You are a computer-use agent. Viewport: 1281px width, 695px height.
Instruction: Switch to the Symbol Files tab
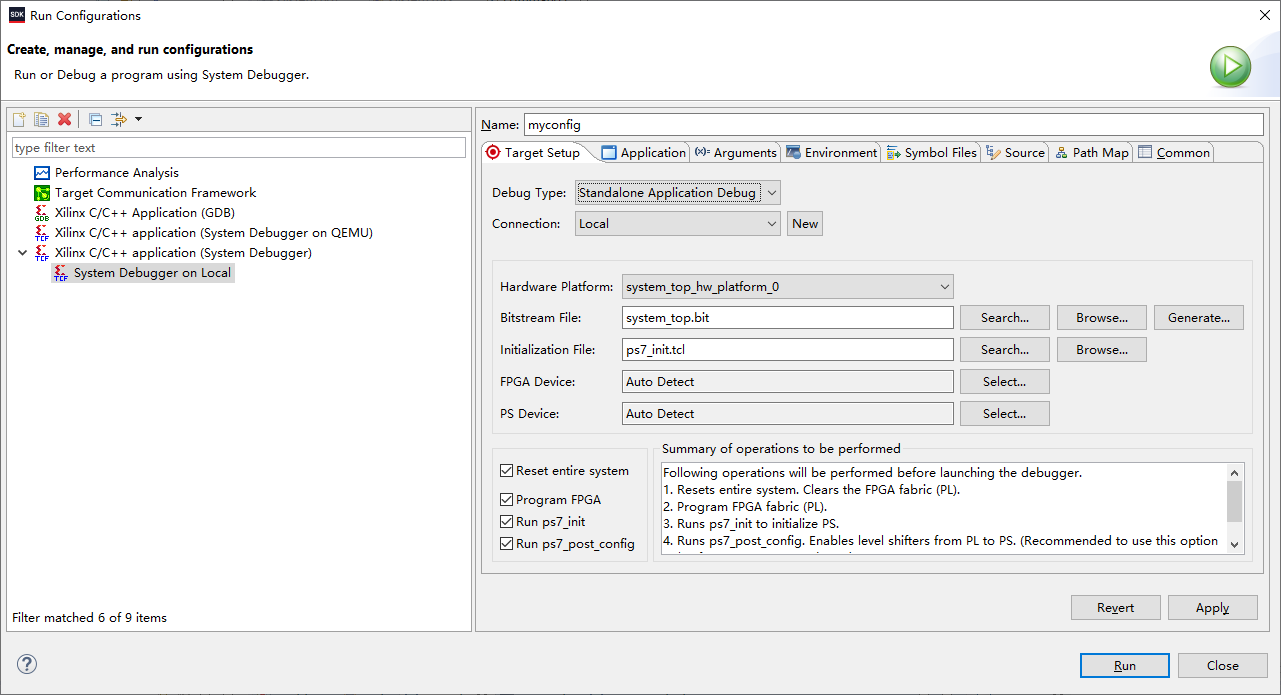point(932,153)
